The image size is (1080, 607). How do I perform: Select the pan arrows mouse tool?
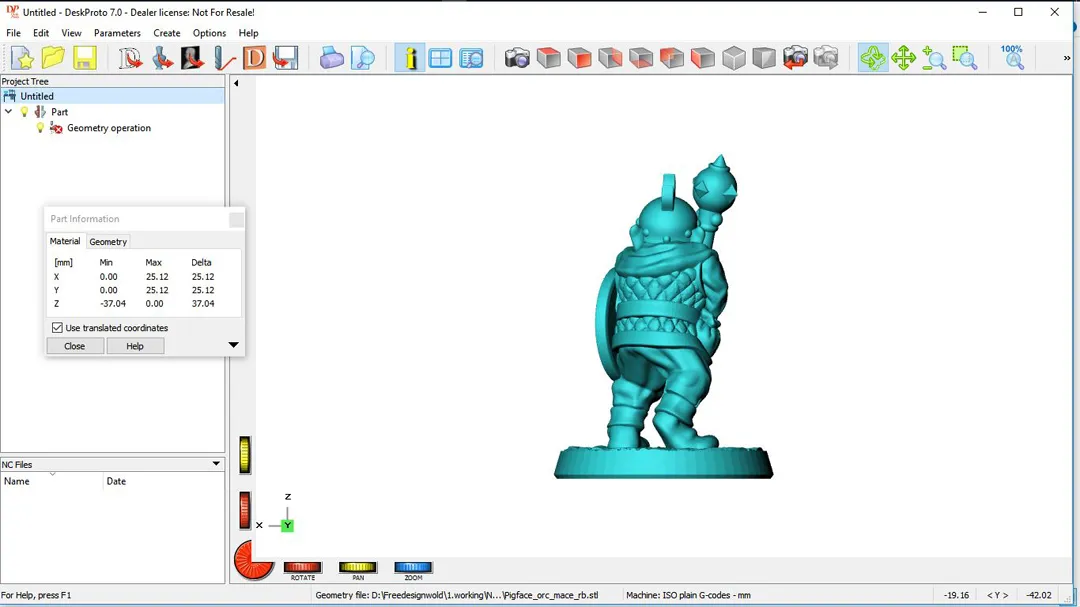pyautogui.click(x=904, y=58)
